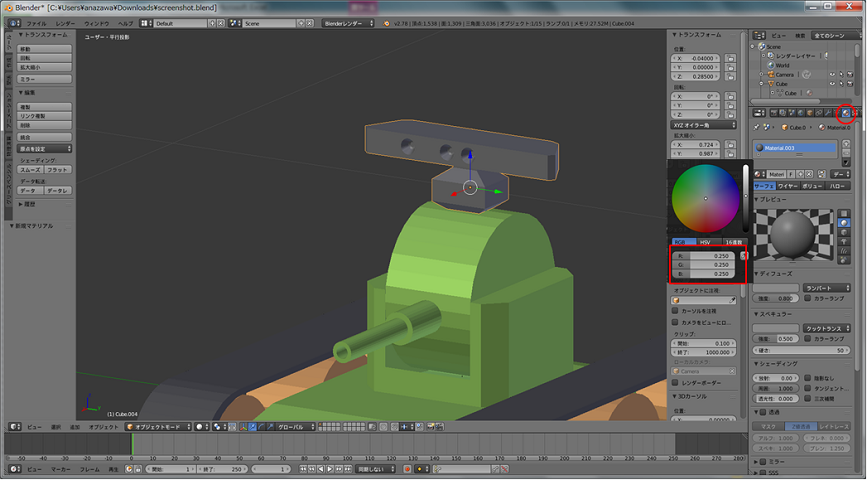Viewport: 867px width, 480px height.
Task: Click the スムーズ shading button
Action: 30,169
